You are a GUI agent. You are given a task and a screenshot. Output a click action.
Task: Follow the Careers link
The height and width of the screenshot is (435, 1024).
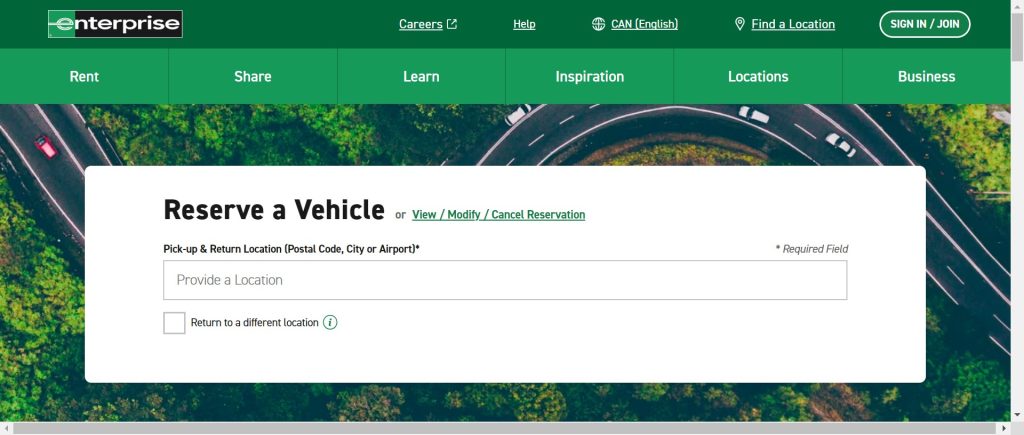[420, 24]
